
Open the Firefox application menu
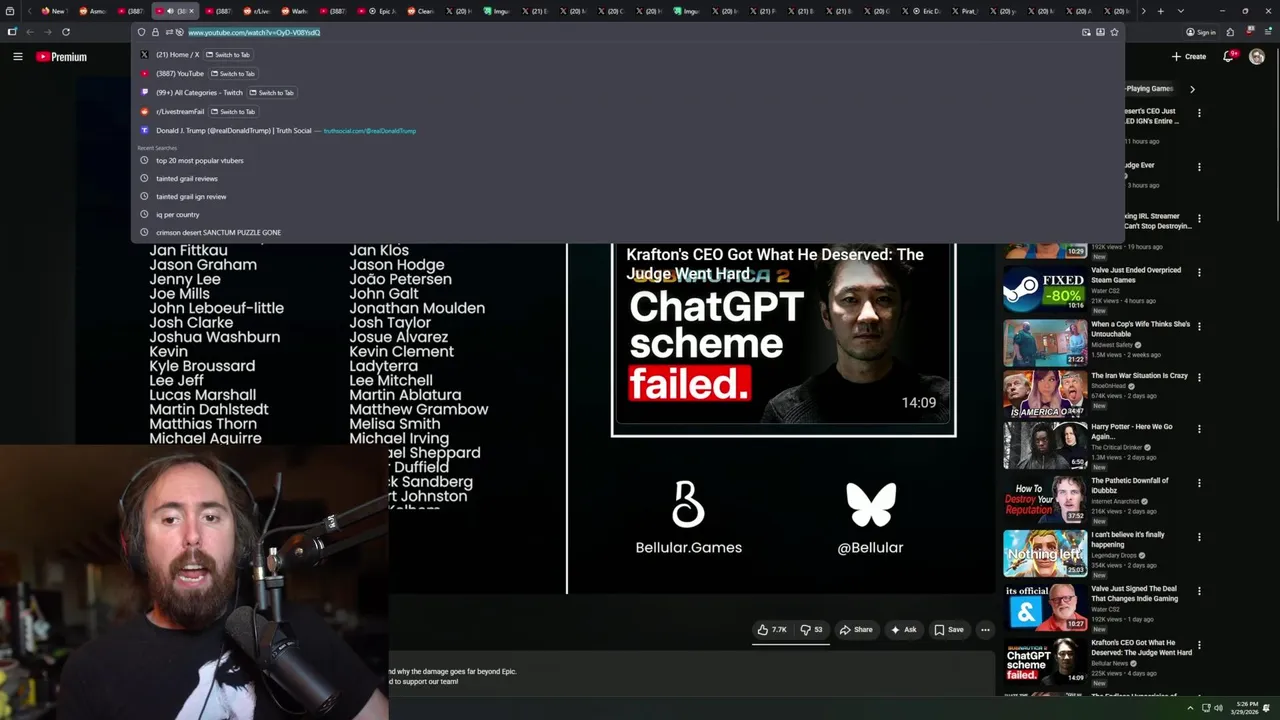pyautogui.click(x=1267, y=32)
